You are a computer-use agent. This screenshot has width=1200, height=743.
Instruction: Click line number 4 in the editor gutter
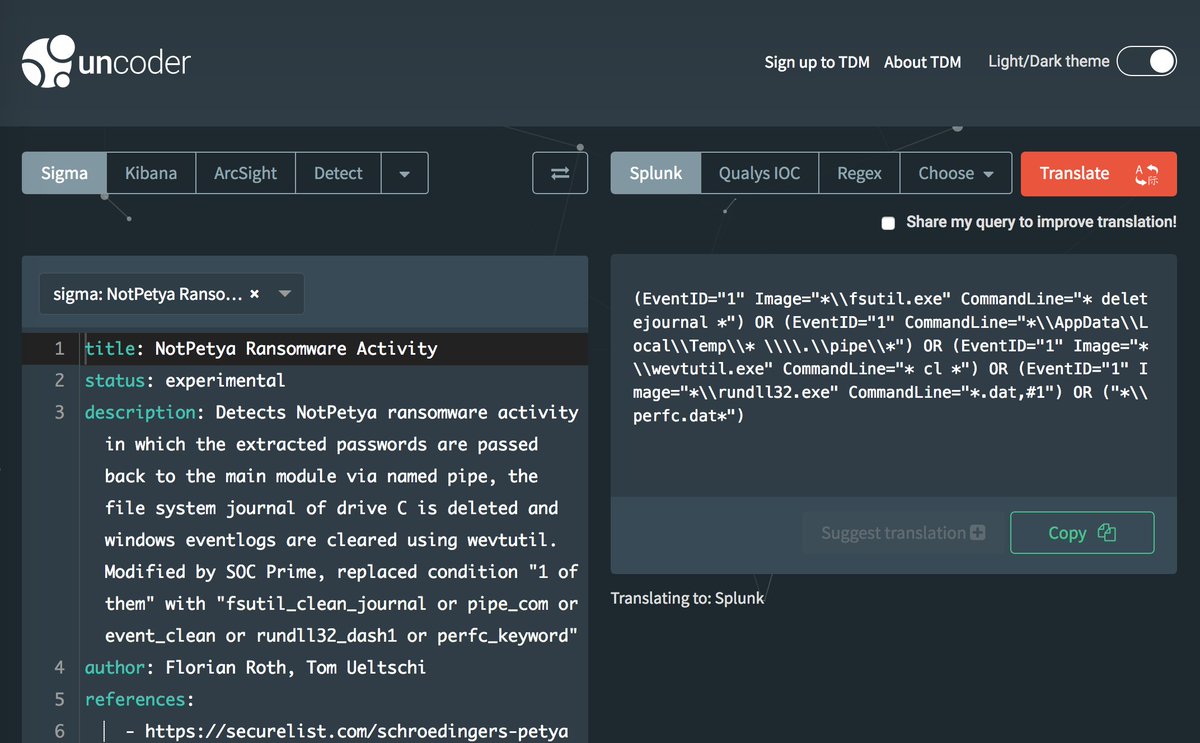click(59, 667)
